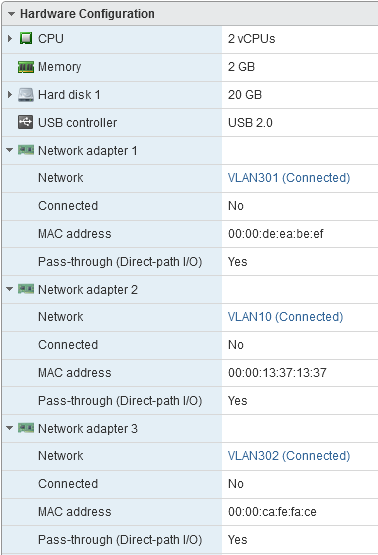378x555 pixels.
Task: Collapse Network adapter 2 details
Action: tap(10, 290)
